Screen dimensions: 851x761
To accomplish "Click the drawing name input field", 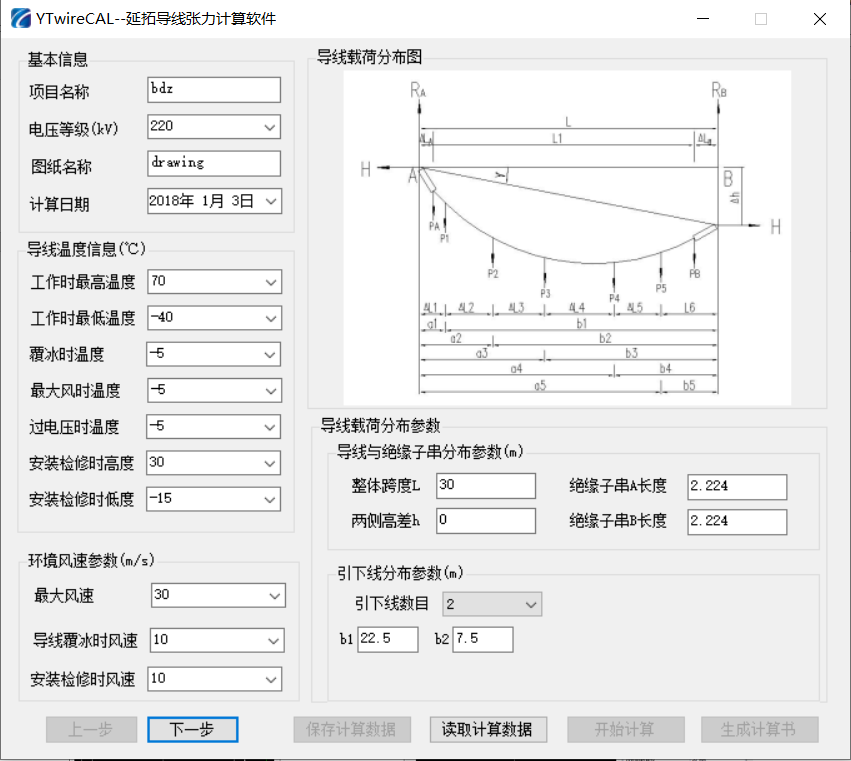I will click(x=213, y=163).
